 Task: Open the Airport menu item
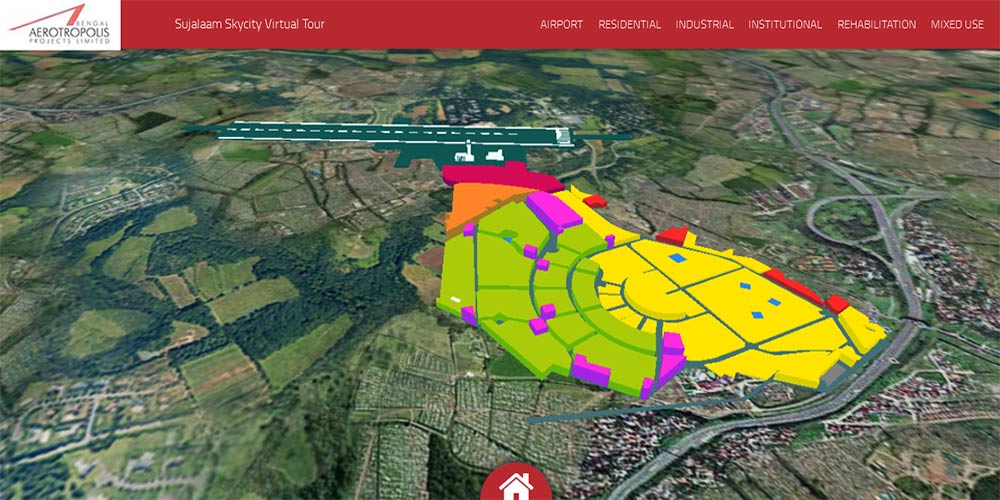tap(561, 24)
